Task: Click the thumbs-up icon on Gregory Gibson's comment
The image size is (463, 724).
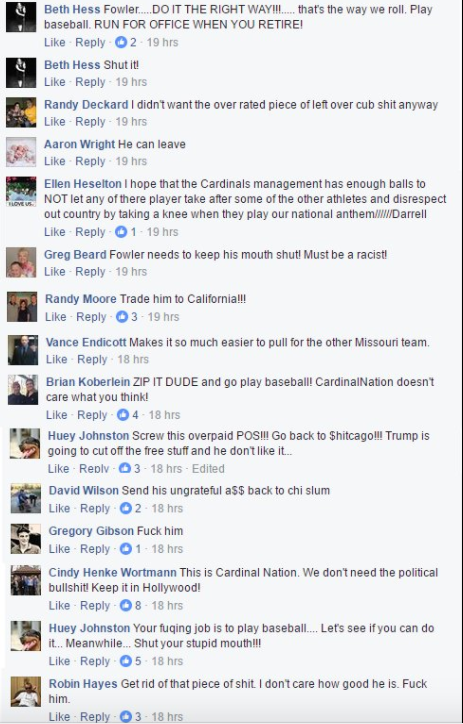Action: coord(126,549)
